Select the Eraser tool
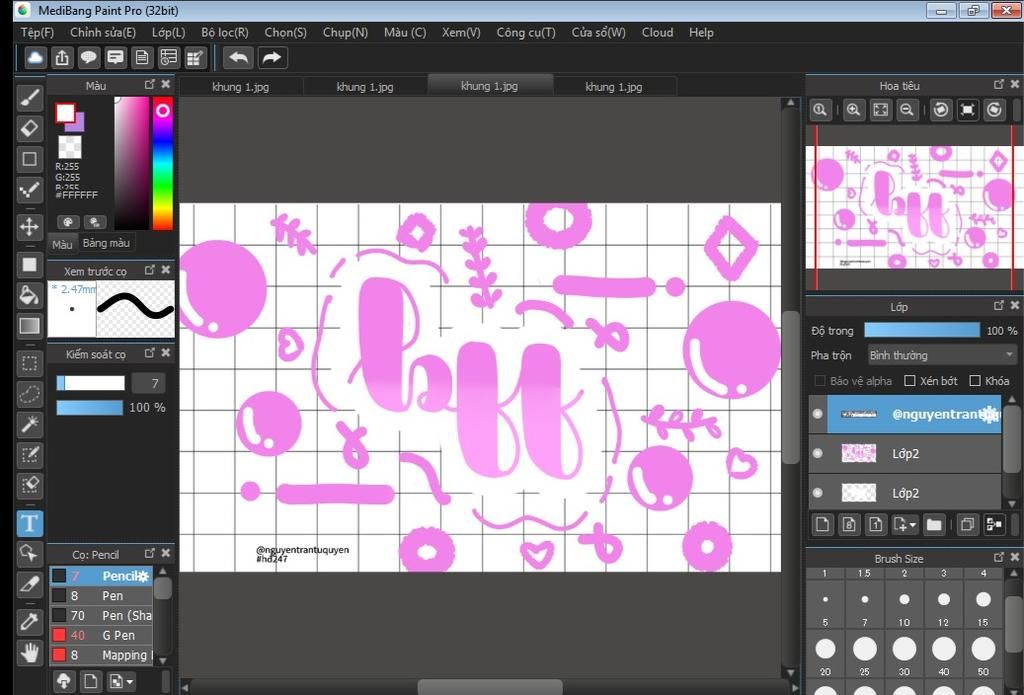The height and width of the screenshot is (695, 1024). coord(29,128)
